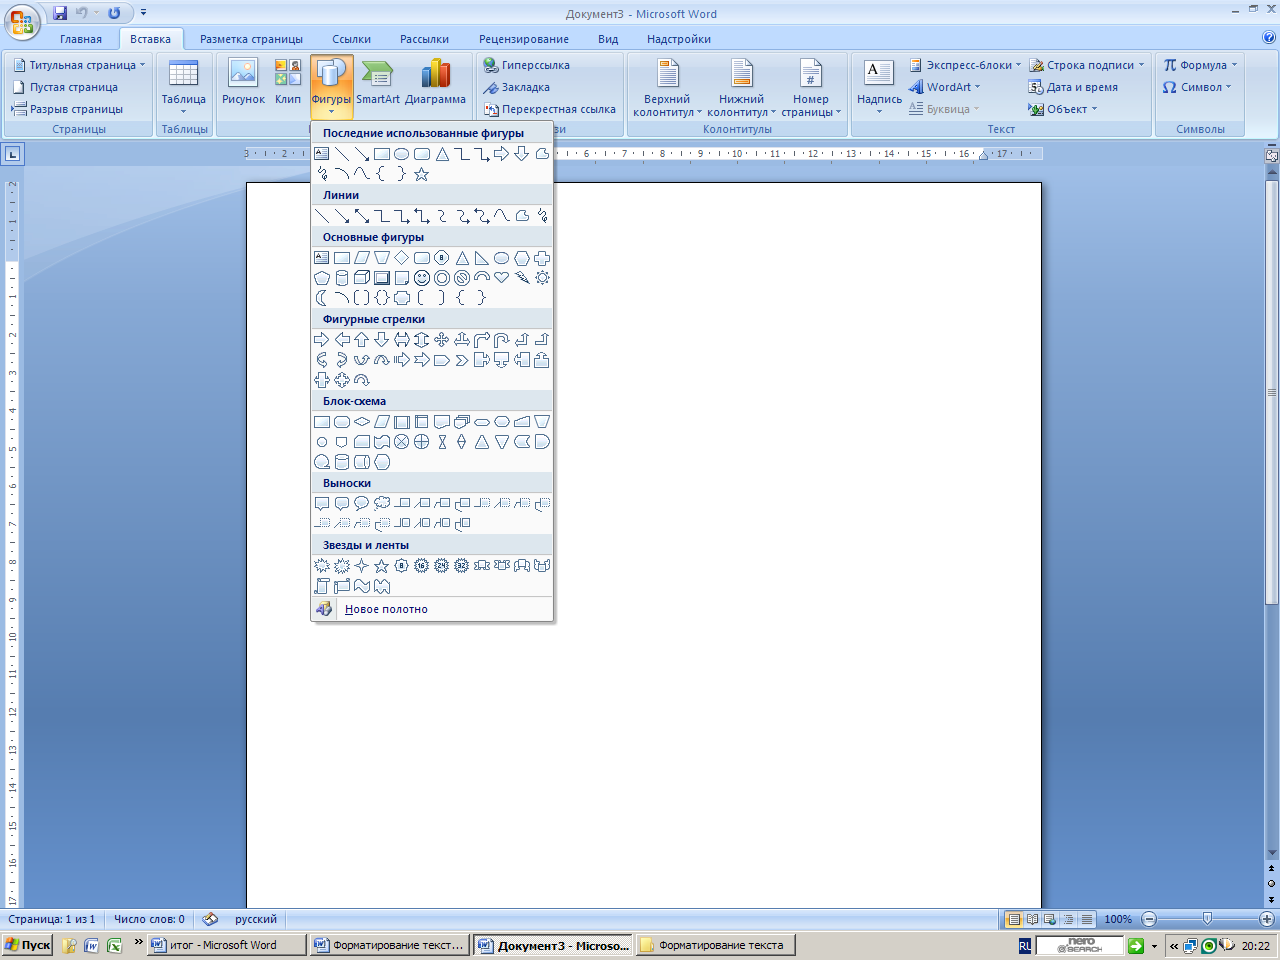Toggle Full Screen Reading view
This screenshot has width=1280, height=960.
click(1032, 919)
